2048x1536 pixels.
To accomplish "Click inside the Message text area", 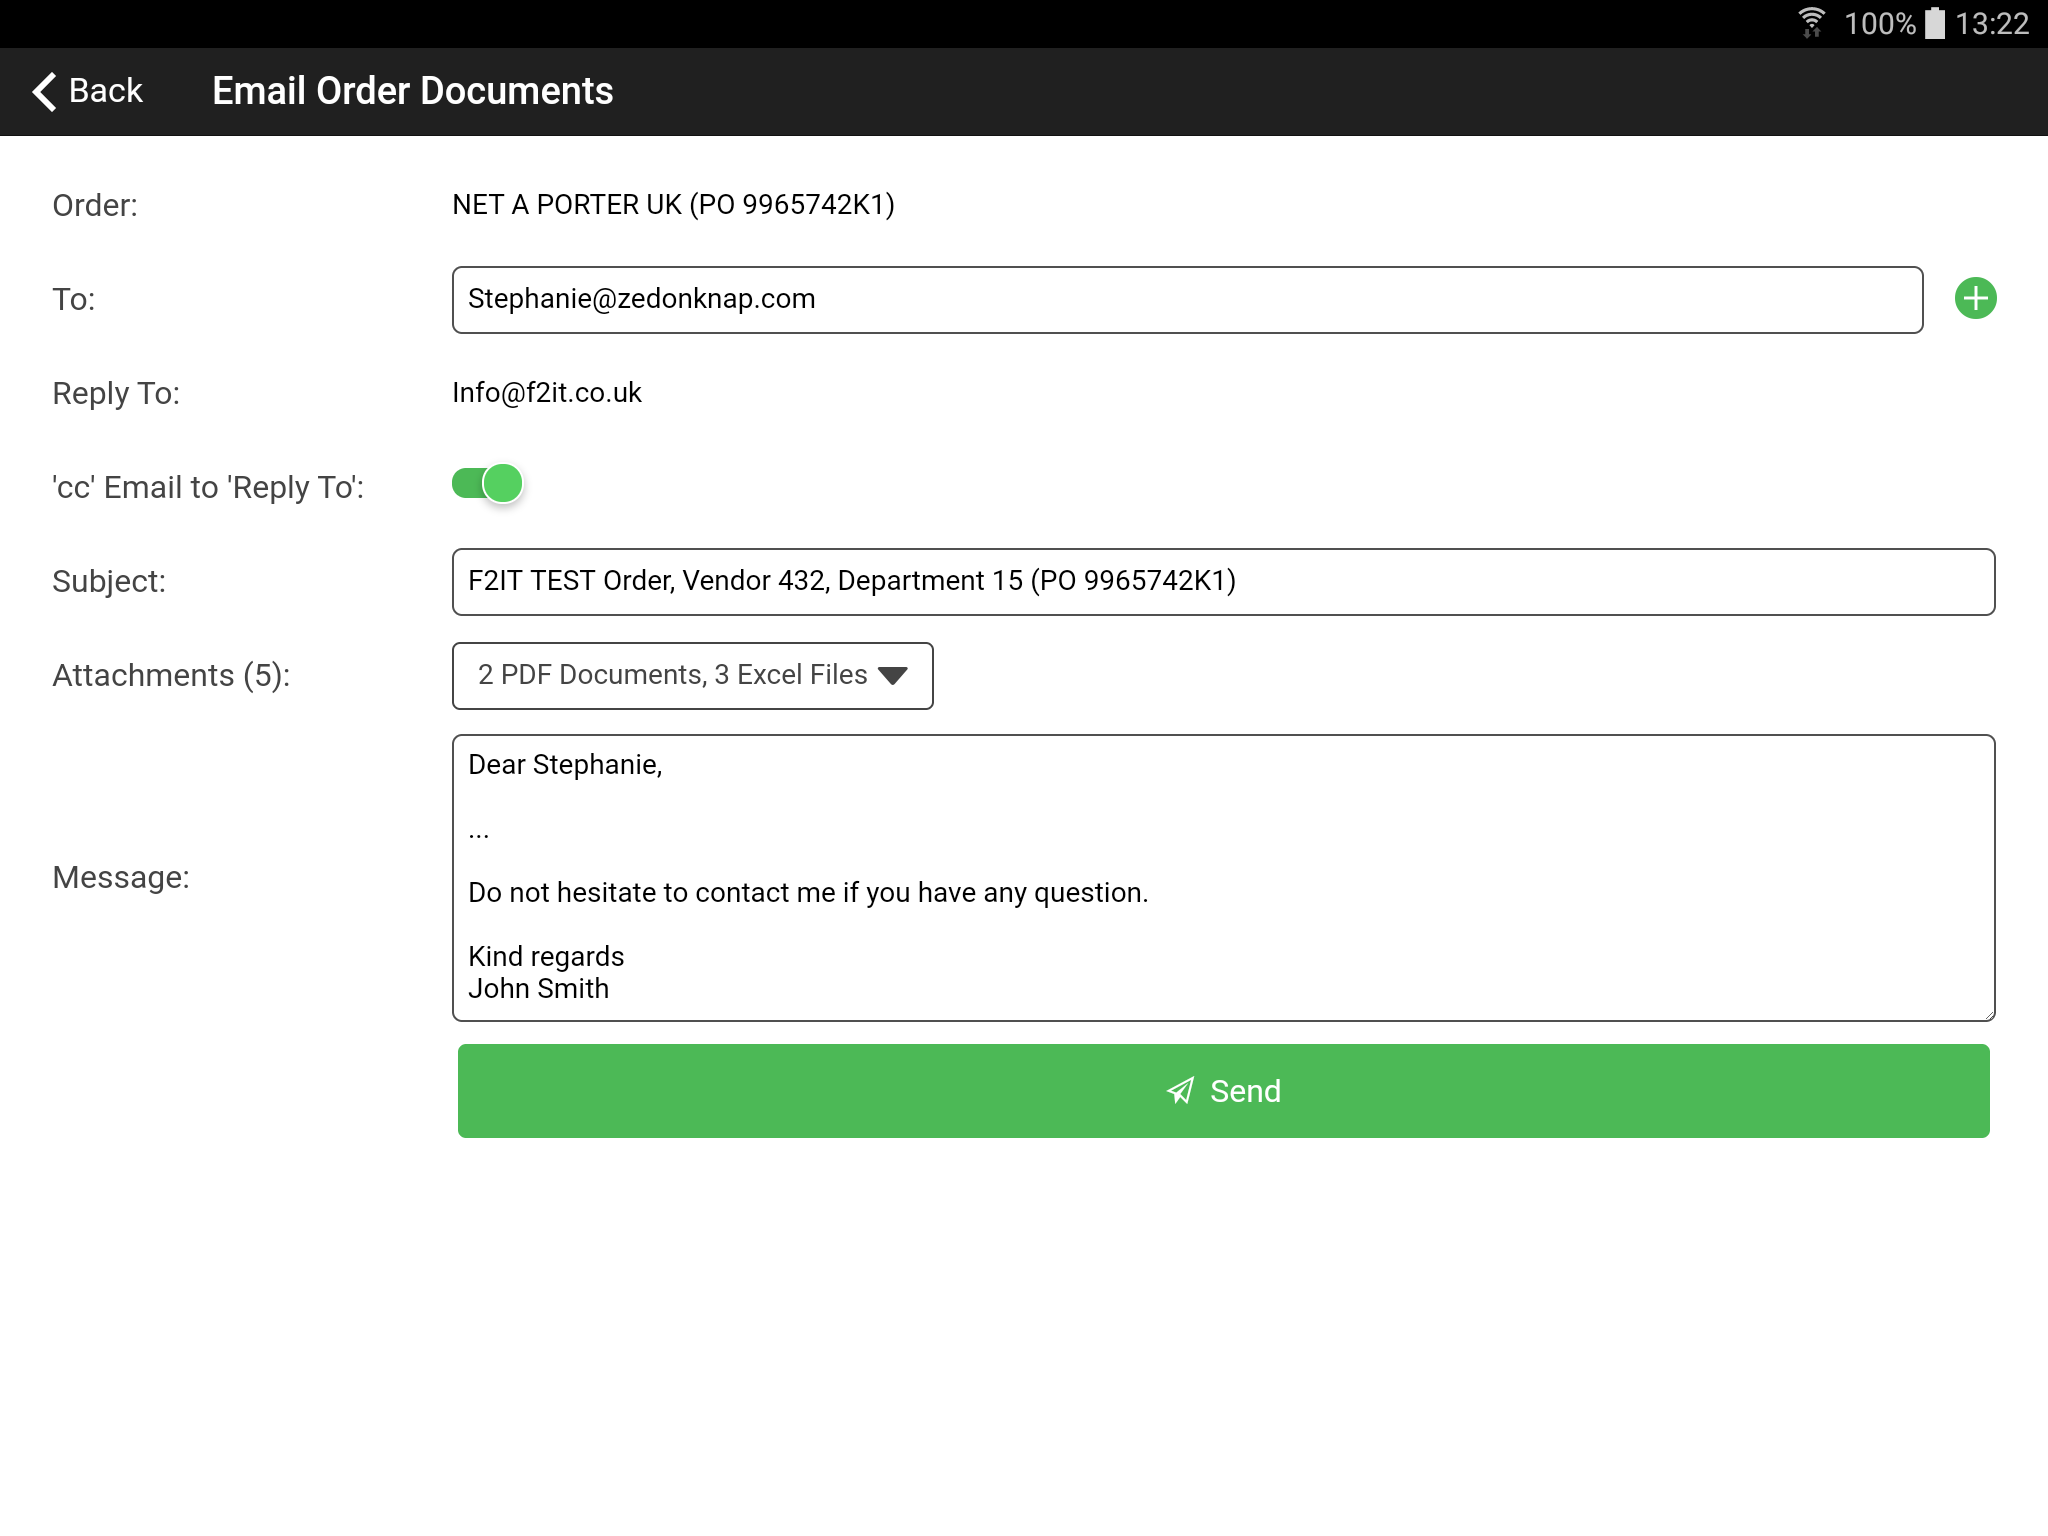I will (x=1222, y=877).
